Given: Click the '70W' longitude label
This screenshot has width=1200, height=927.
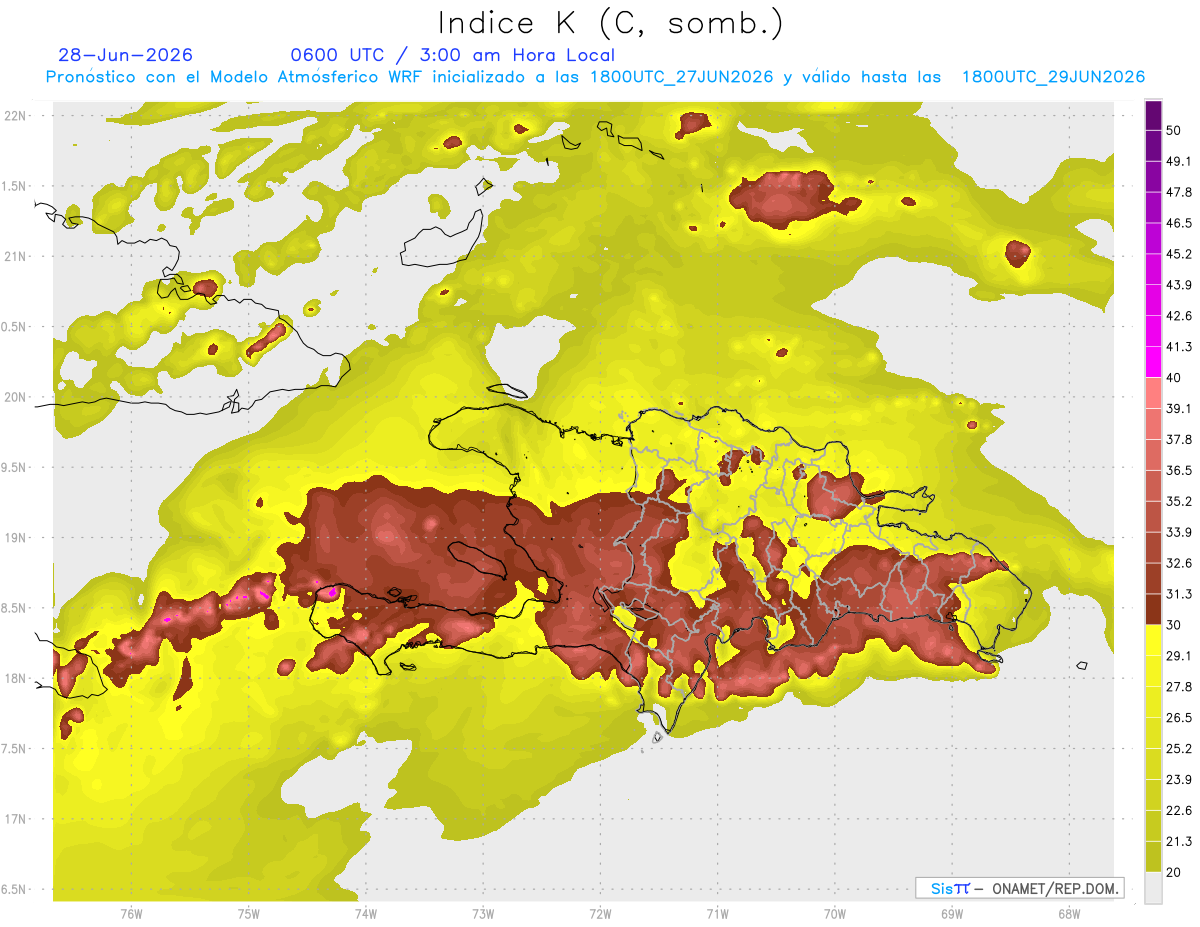Looking at the screenshot, I should pyautogui.click(x=835, y=914).
